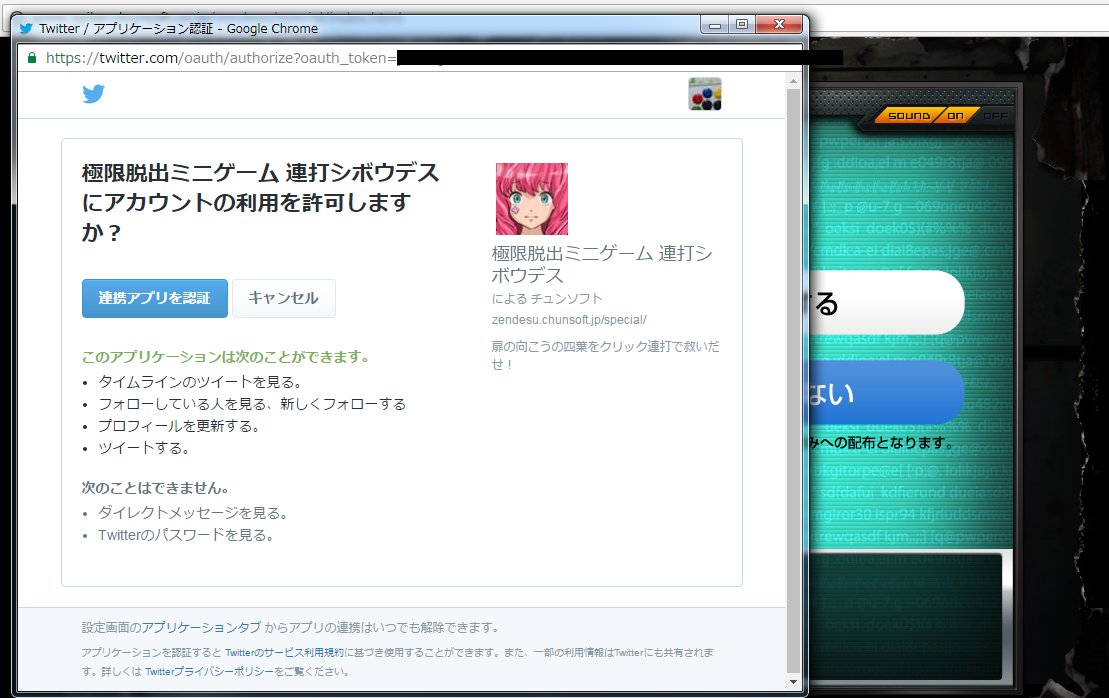Click the green padlock icon in address bar
Viewport: 1109px width, 698px height.
coord(32,58)
